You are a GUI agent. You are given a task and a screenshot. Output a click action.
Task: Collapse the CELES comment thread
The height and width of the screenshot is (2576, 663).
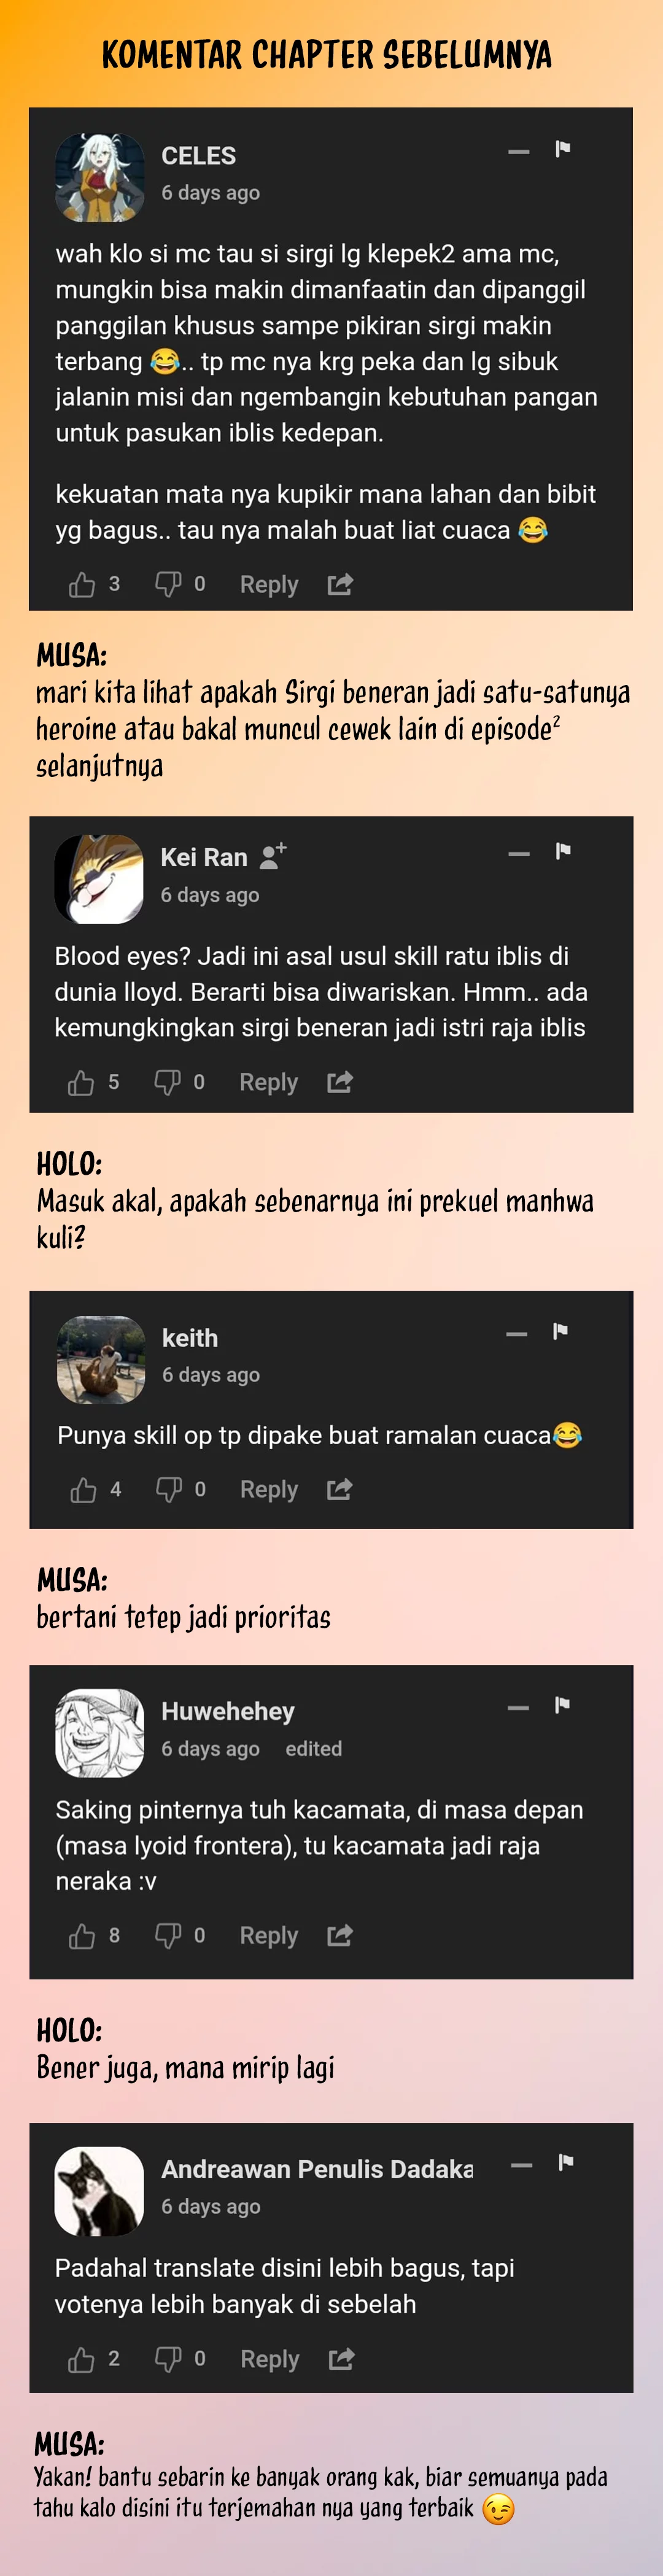coord(519,152)
